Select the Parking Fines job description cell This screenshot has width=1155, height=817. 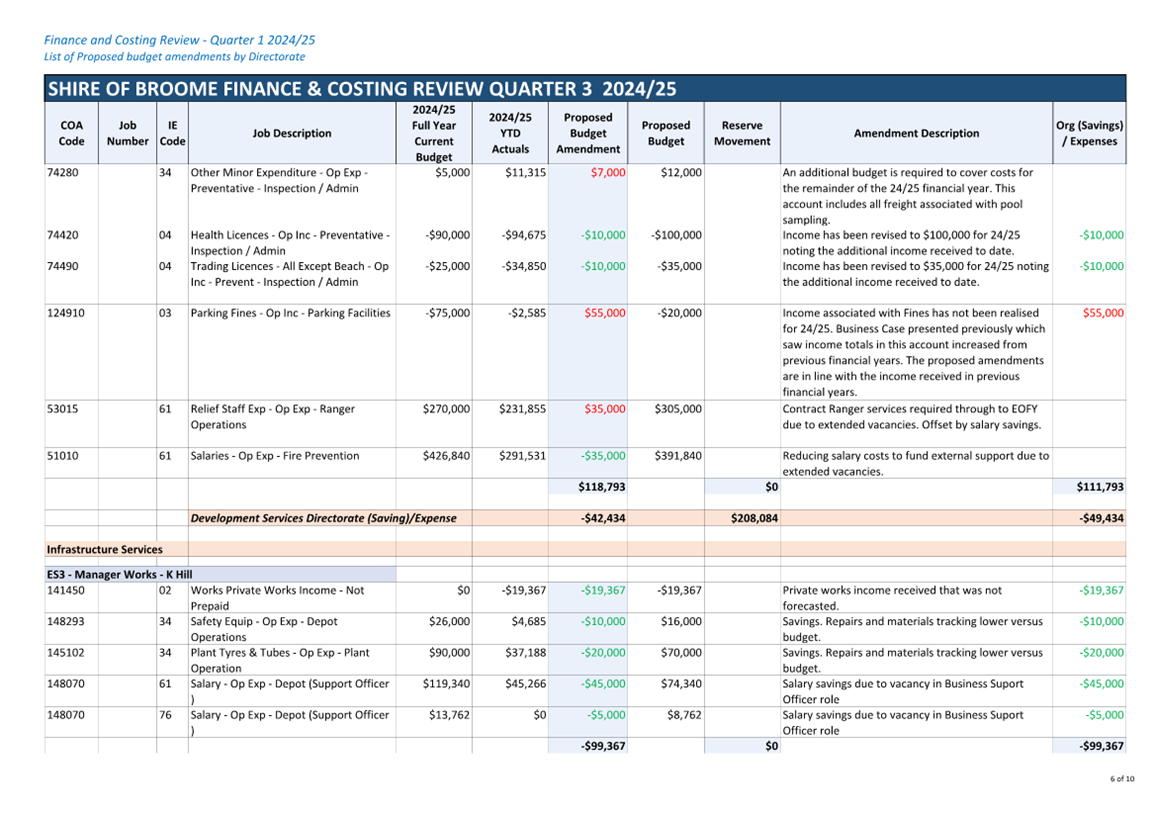[290, 313]
